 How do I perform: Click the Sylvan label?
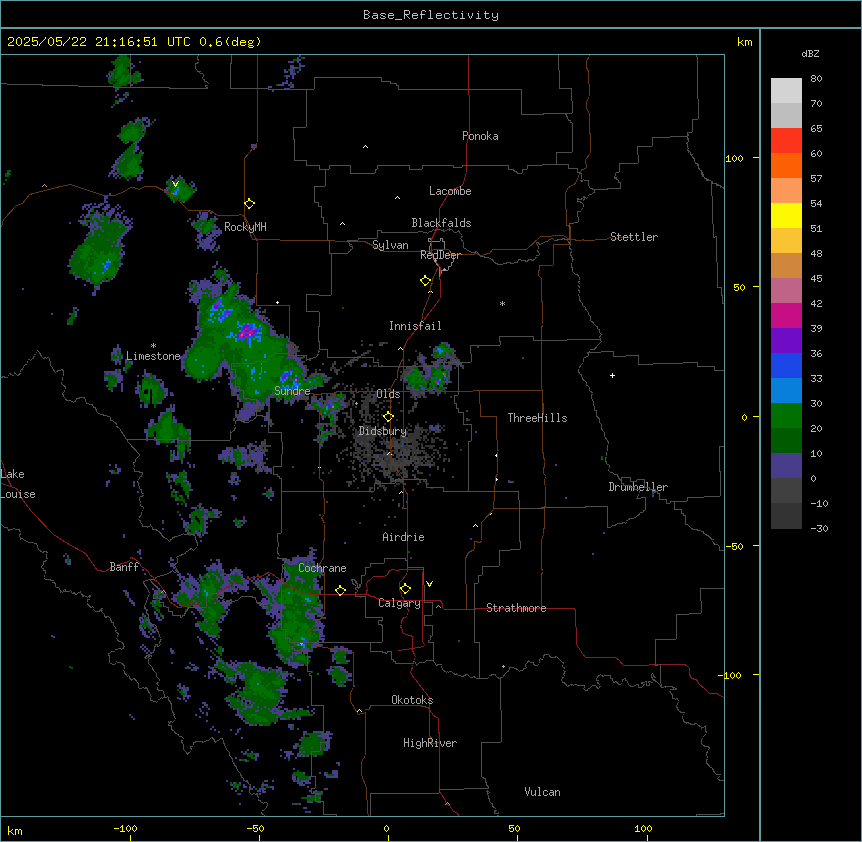click(390, 245)
